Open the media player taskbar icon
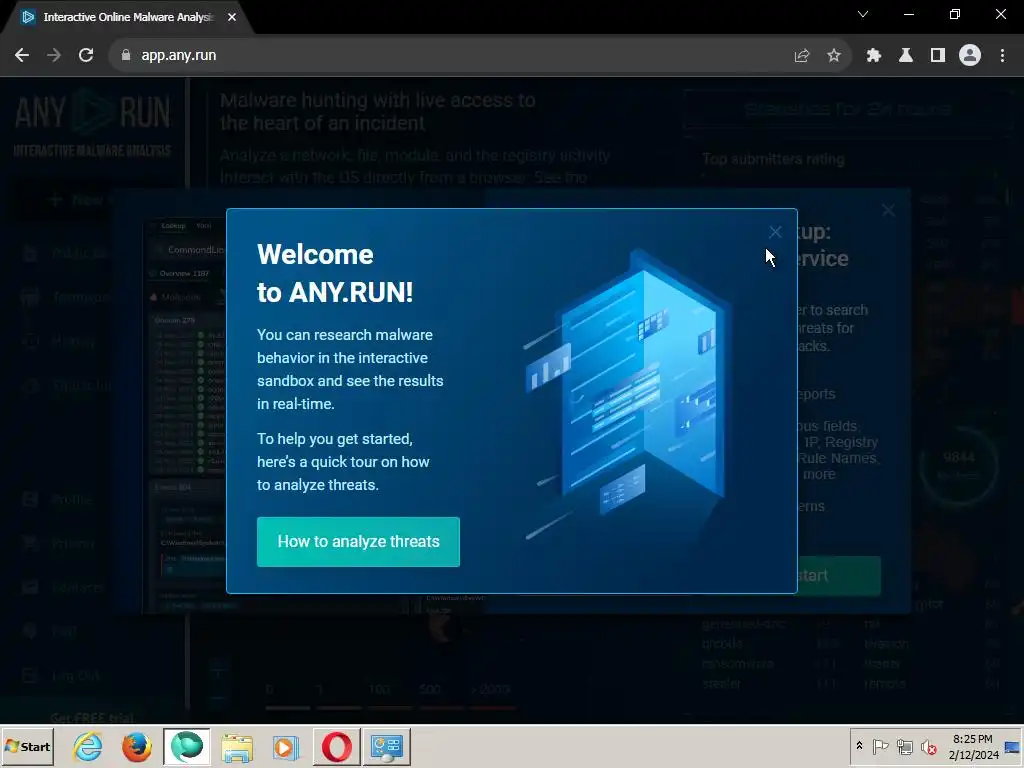 (286, 746)
